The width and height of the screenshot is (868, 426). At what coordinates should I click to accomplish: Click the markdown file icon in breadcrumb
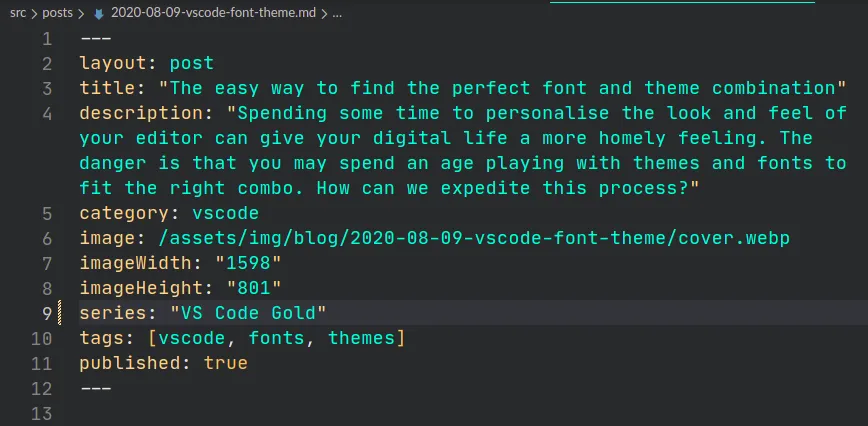[x=99, y=14]
